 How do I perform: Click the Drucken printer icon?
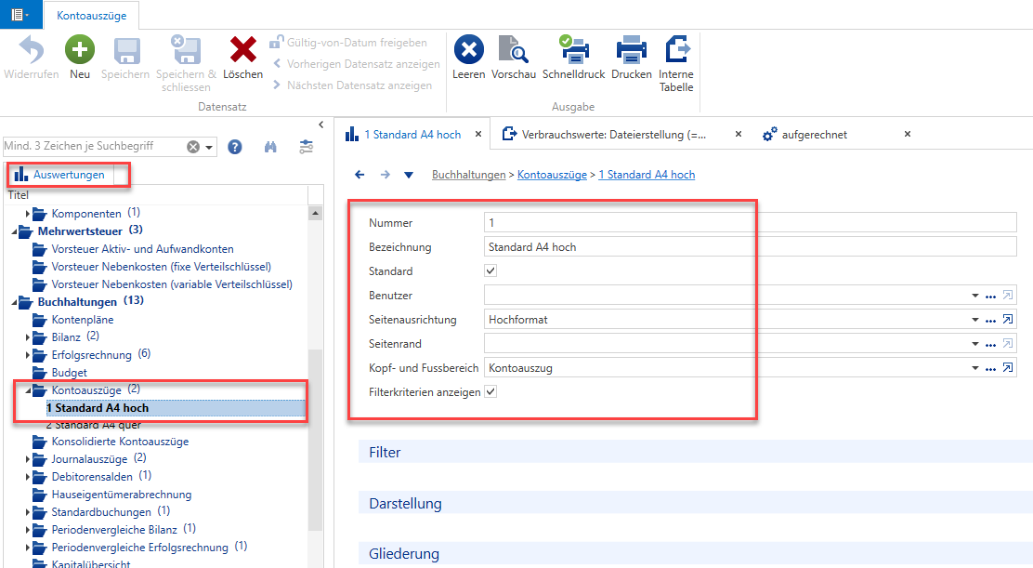[x=631, y=50]
